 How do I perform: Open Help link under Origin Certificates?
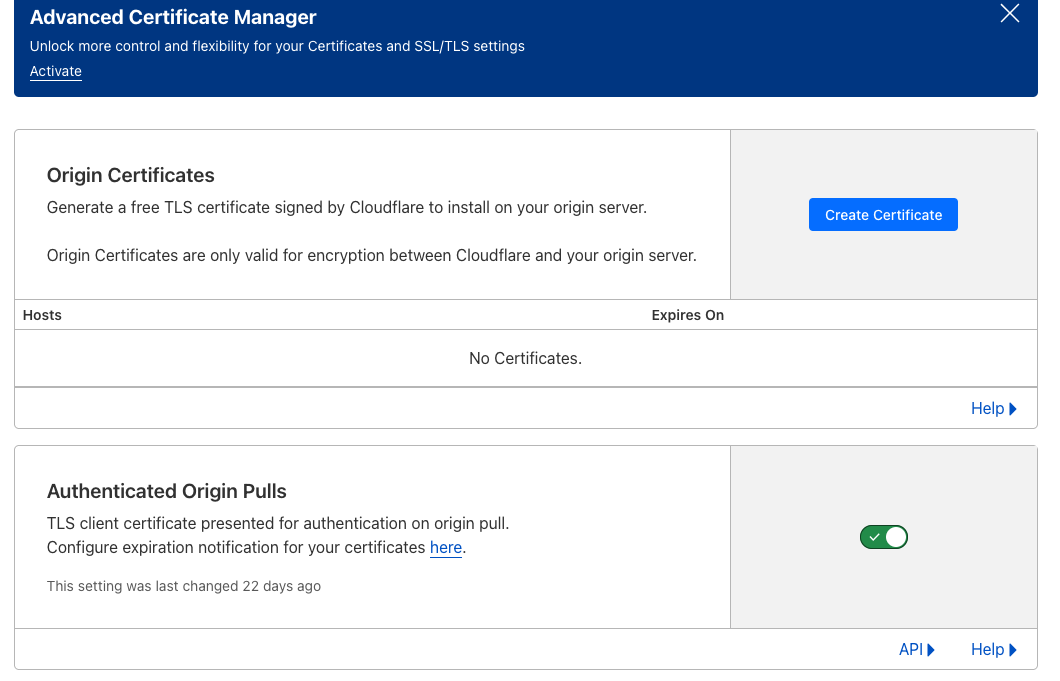987,408
